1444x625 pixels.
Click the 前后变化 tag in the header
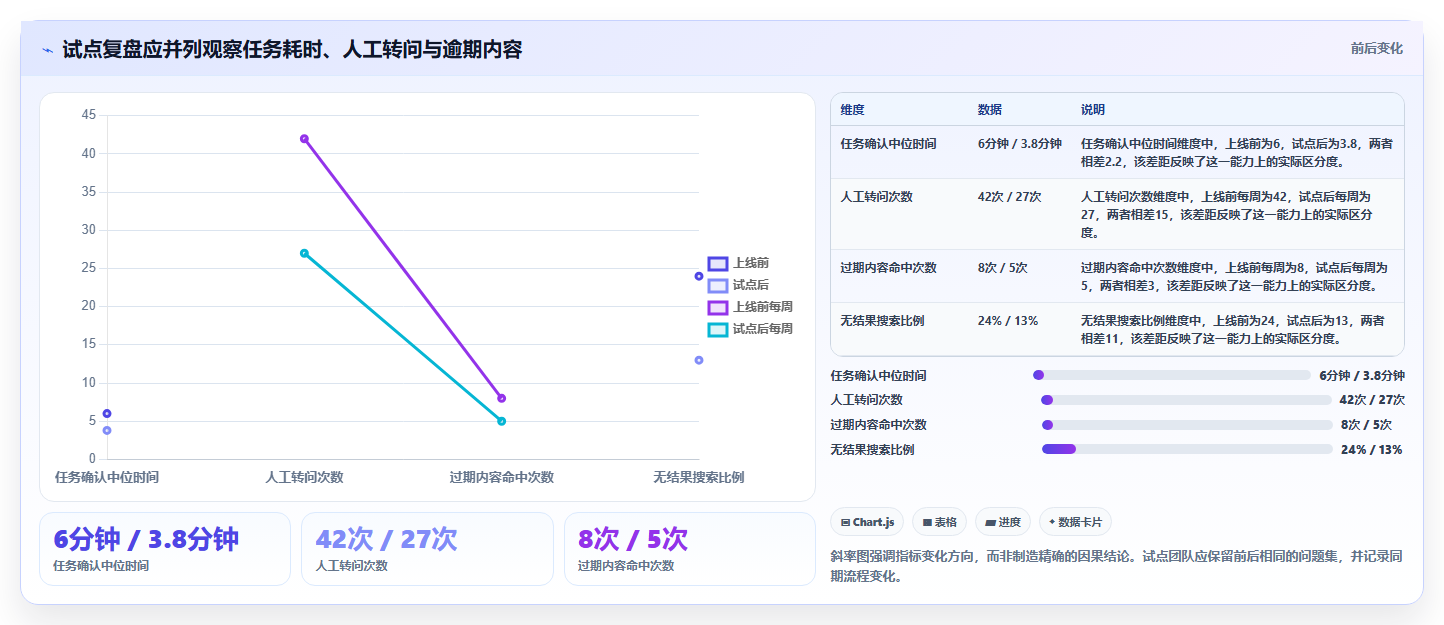(x=1376, y=48)
